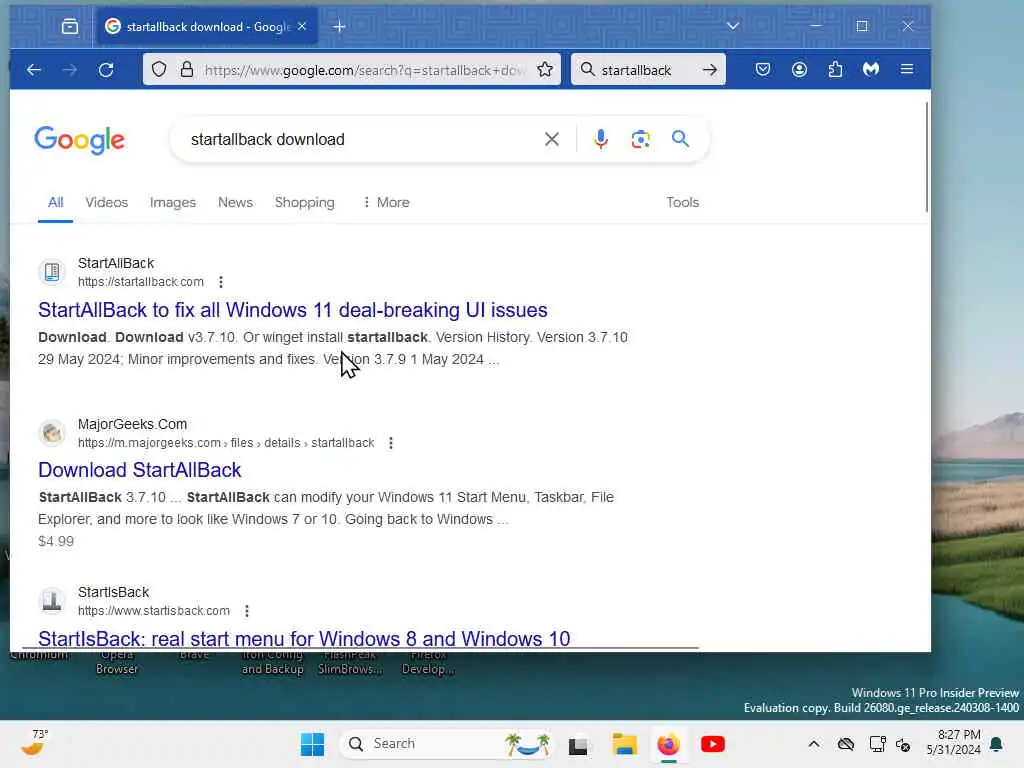Screen dimensions: 1024x768
Task: Clear the Google search query
Action: point(552,139)
